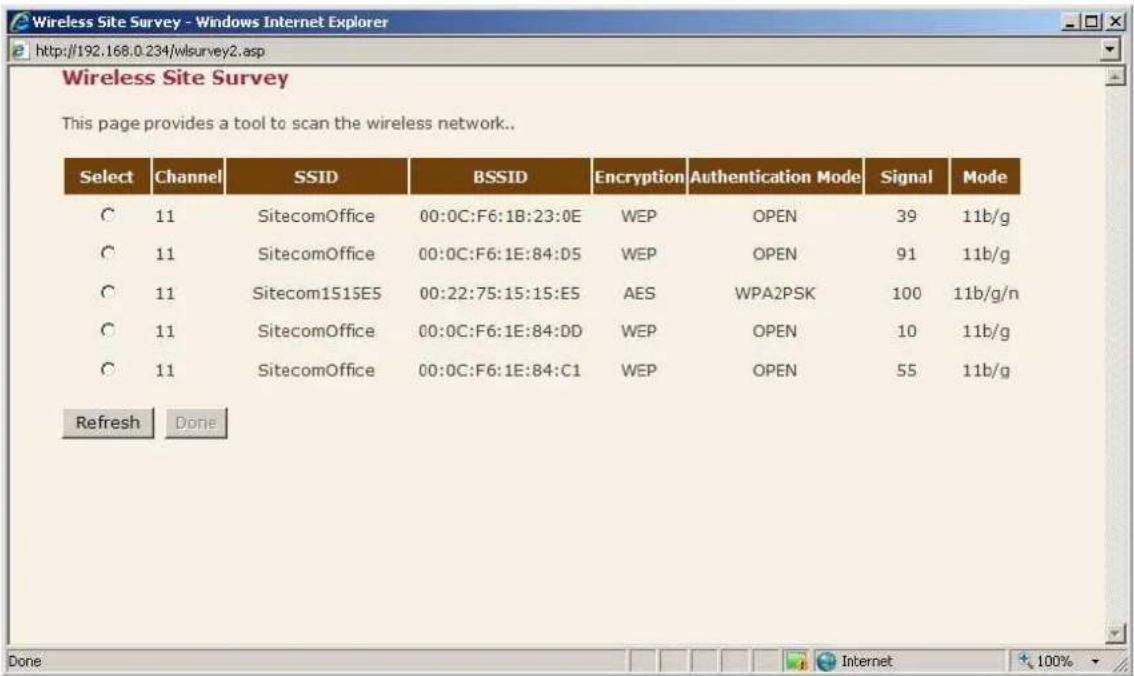This screenshot has width=1134, height=676.
Task: Click the Internet zone globe icon
Action: pyautogui.click(x=826, y=661)
